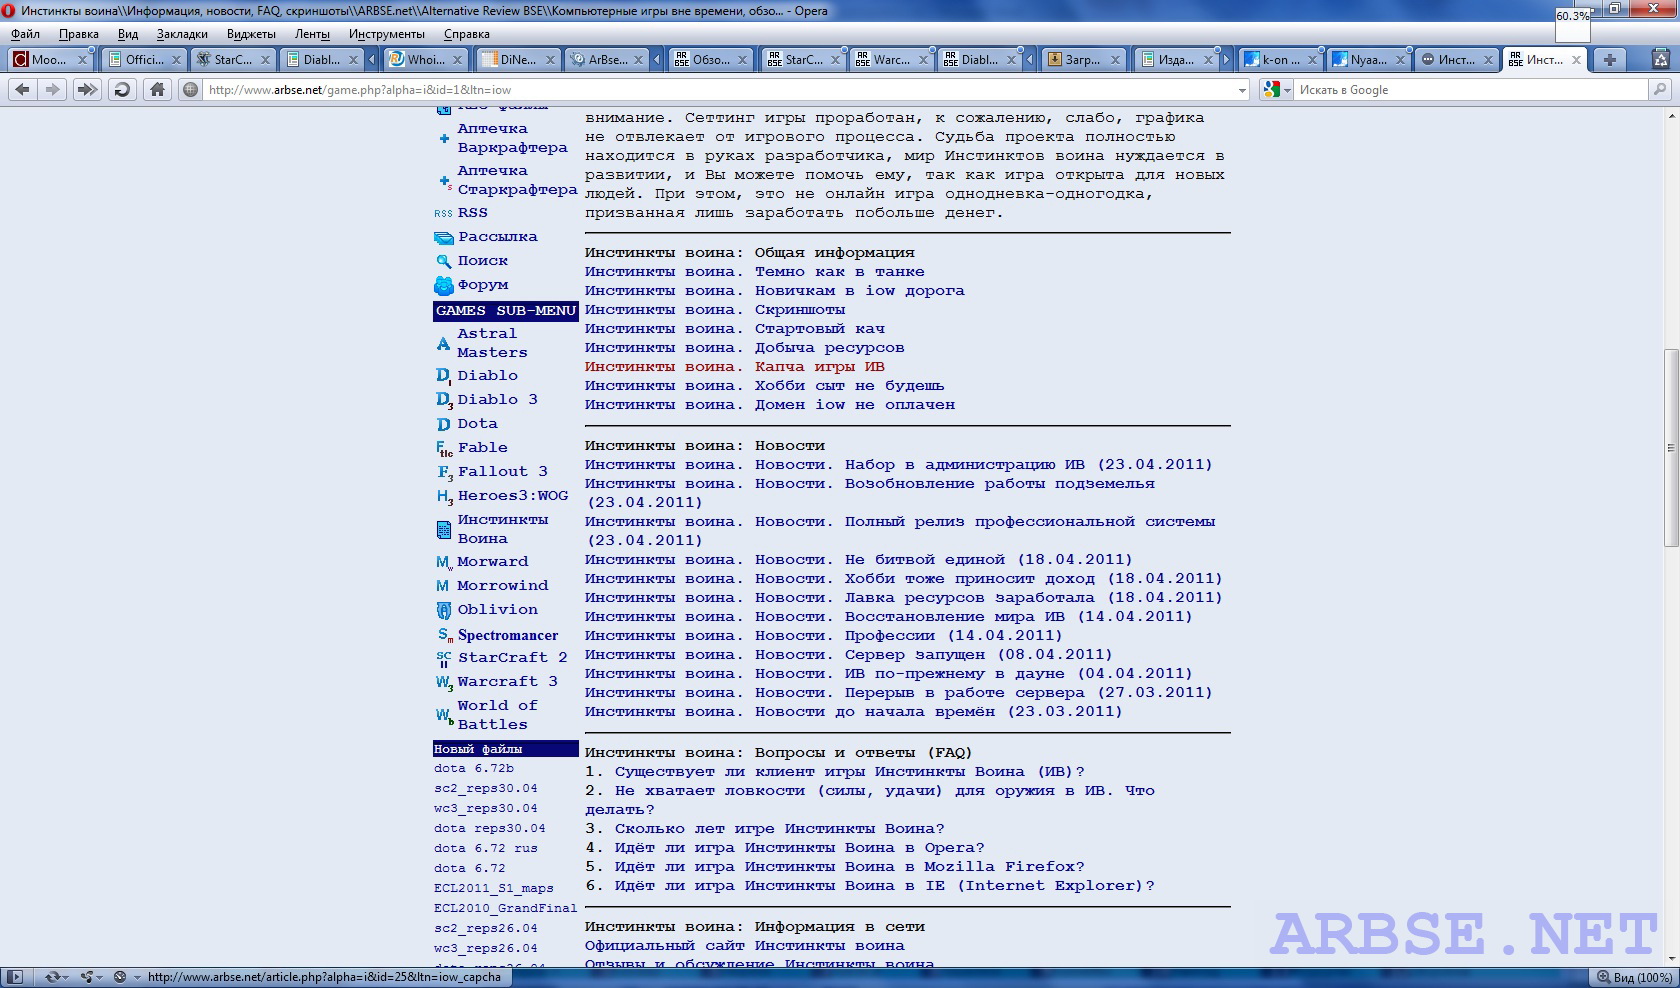Image resolution: width=1680 pixels, height=988 pixels.
Task: Open FAQ 'Сколько лет игре Инстинкты Воина?'
Action: (780, 829)
